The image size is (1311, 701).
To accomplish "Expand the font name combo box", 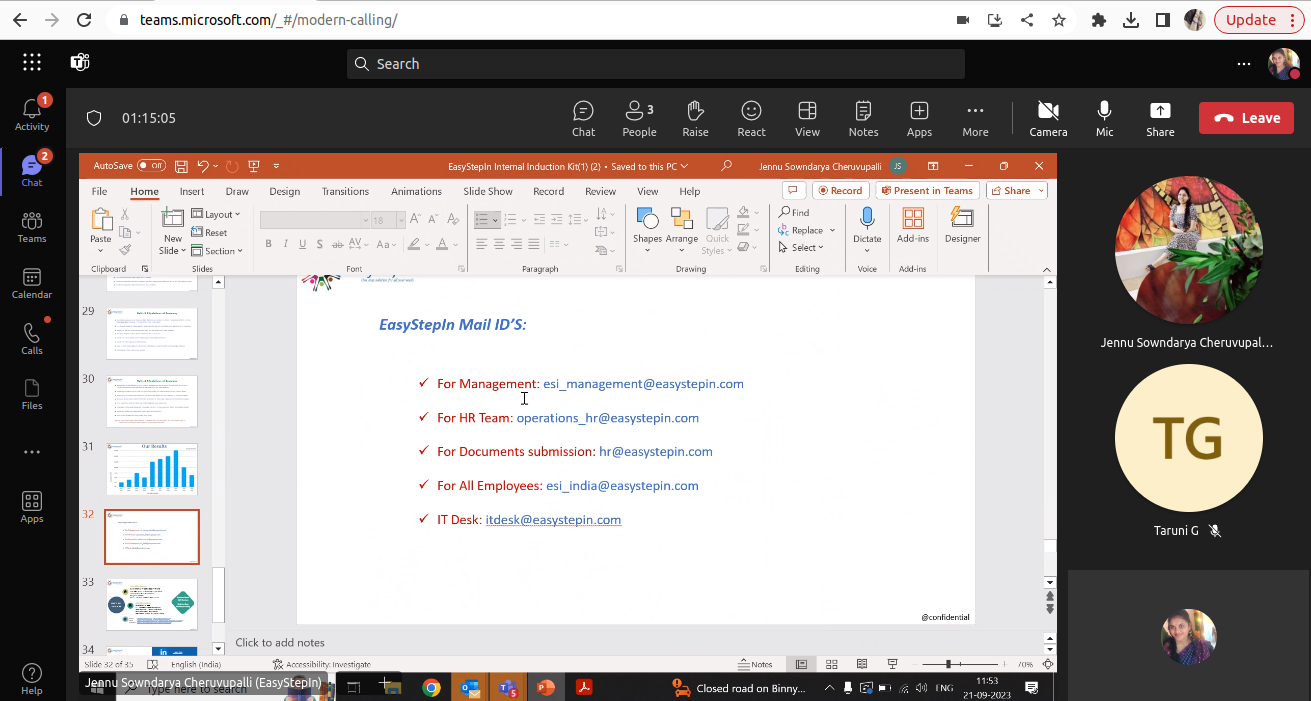I will click(364, 220).
